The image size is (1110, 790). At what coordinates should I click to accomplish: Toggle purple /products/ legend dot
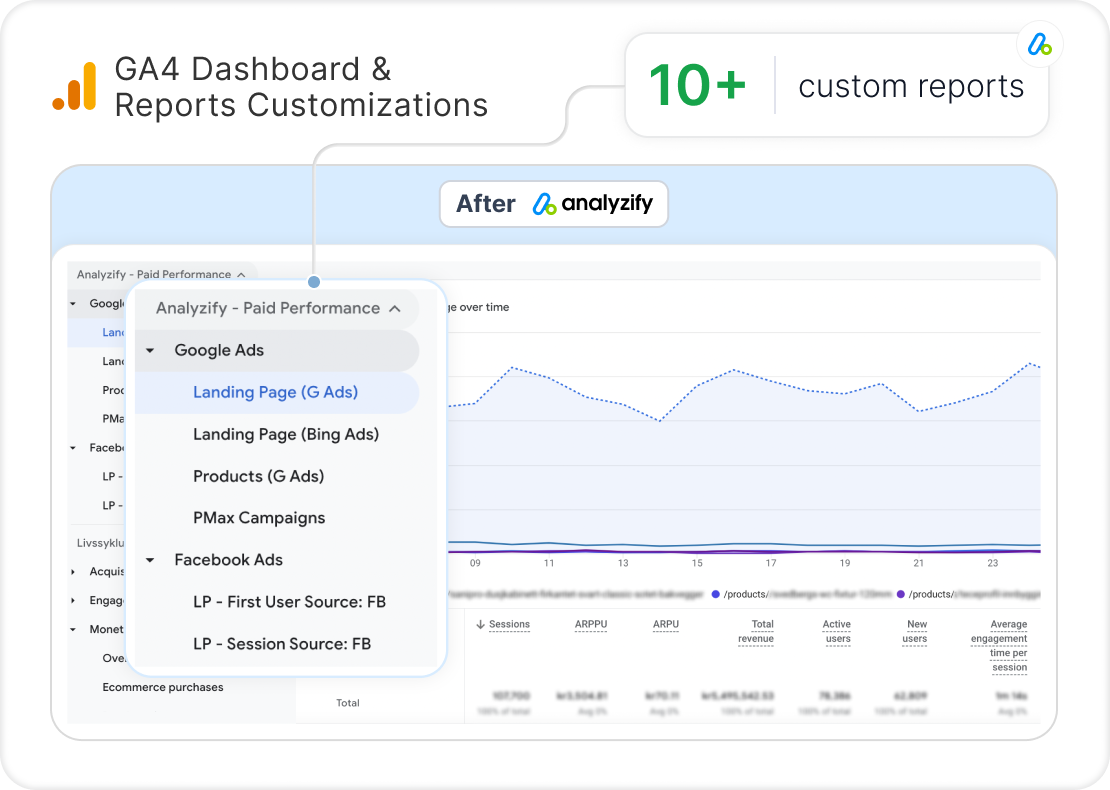(x=900, y=595)
